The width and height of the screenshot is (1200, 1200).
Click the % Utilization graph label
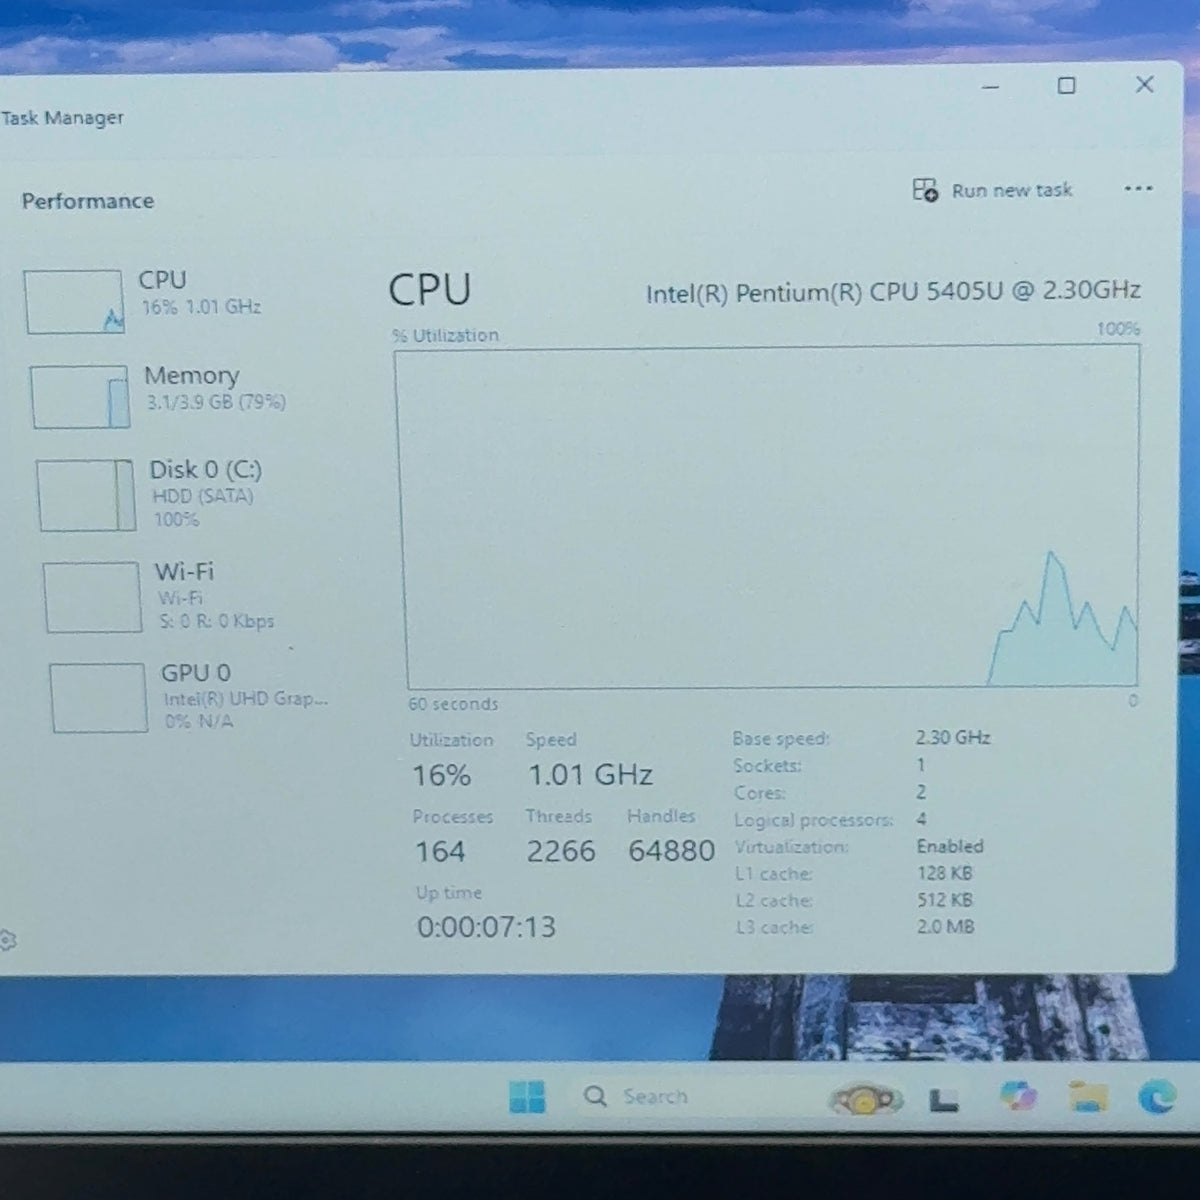coord(445,335)
